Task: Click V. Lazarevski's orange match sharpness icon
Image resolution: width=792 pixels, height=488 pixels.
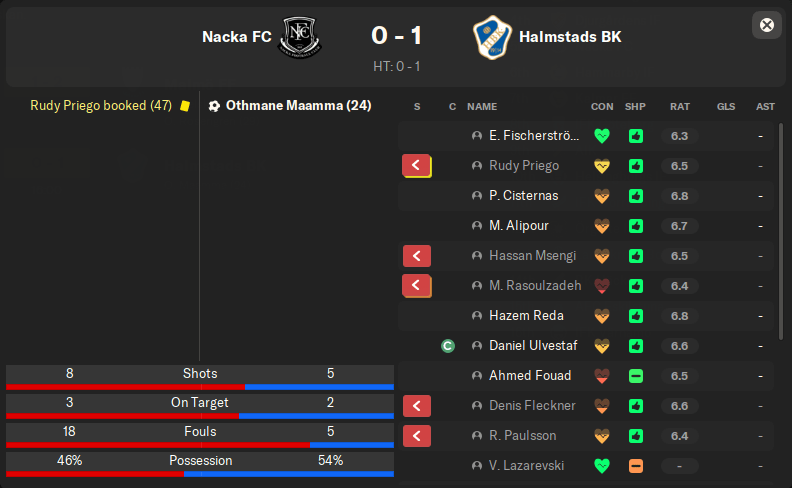Action: (635, 466)
